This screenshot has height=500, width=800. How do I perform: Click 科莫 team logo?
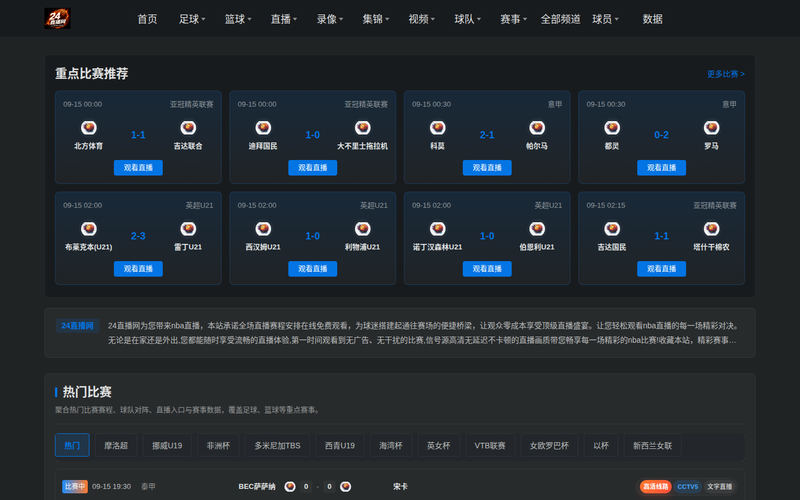(x=437, y=128)
